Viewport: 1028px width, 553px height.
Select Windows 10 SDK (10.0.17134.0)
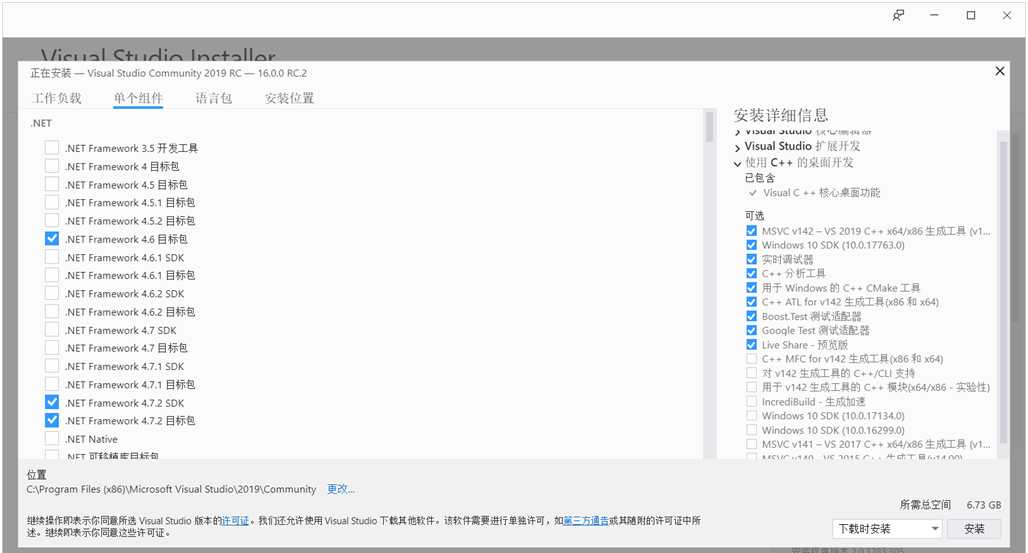click(x=751, y=415)
